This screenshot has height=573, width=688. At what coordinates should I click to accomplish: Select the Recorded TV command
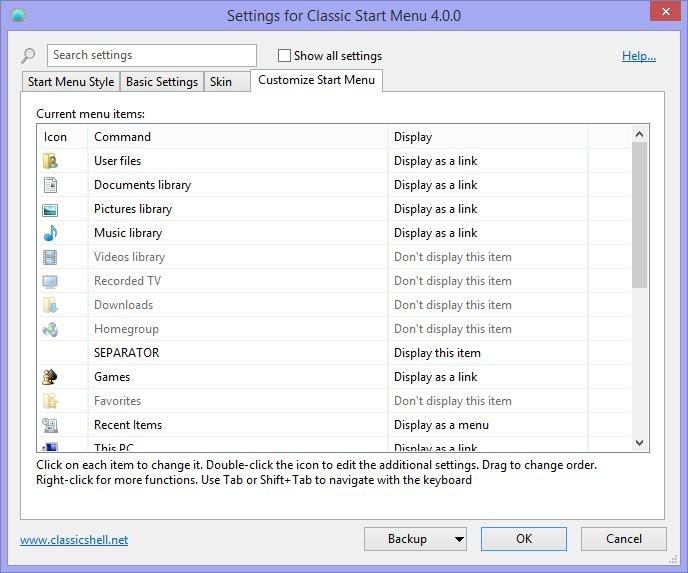pos(127,281)
